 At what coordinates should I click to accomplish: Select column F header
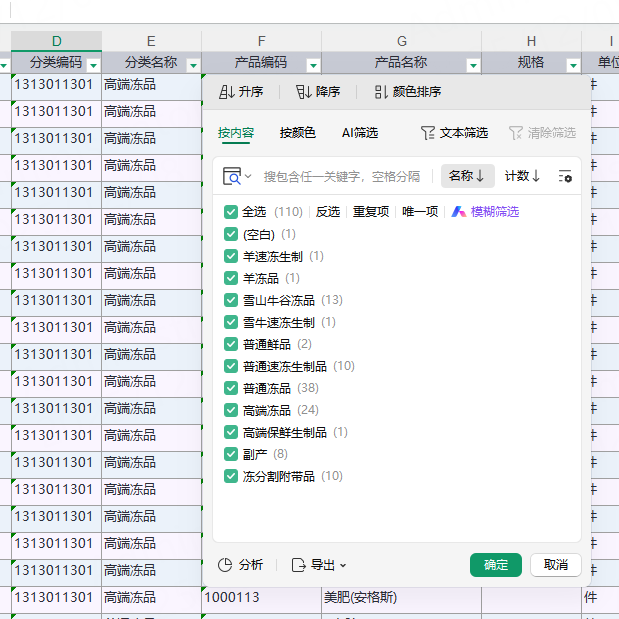[261, 41]
